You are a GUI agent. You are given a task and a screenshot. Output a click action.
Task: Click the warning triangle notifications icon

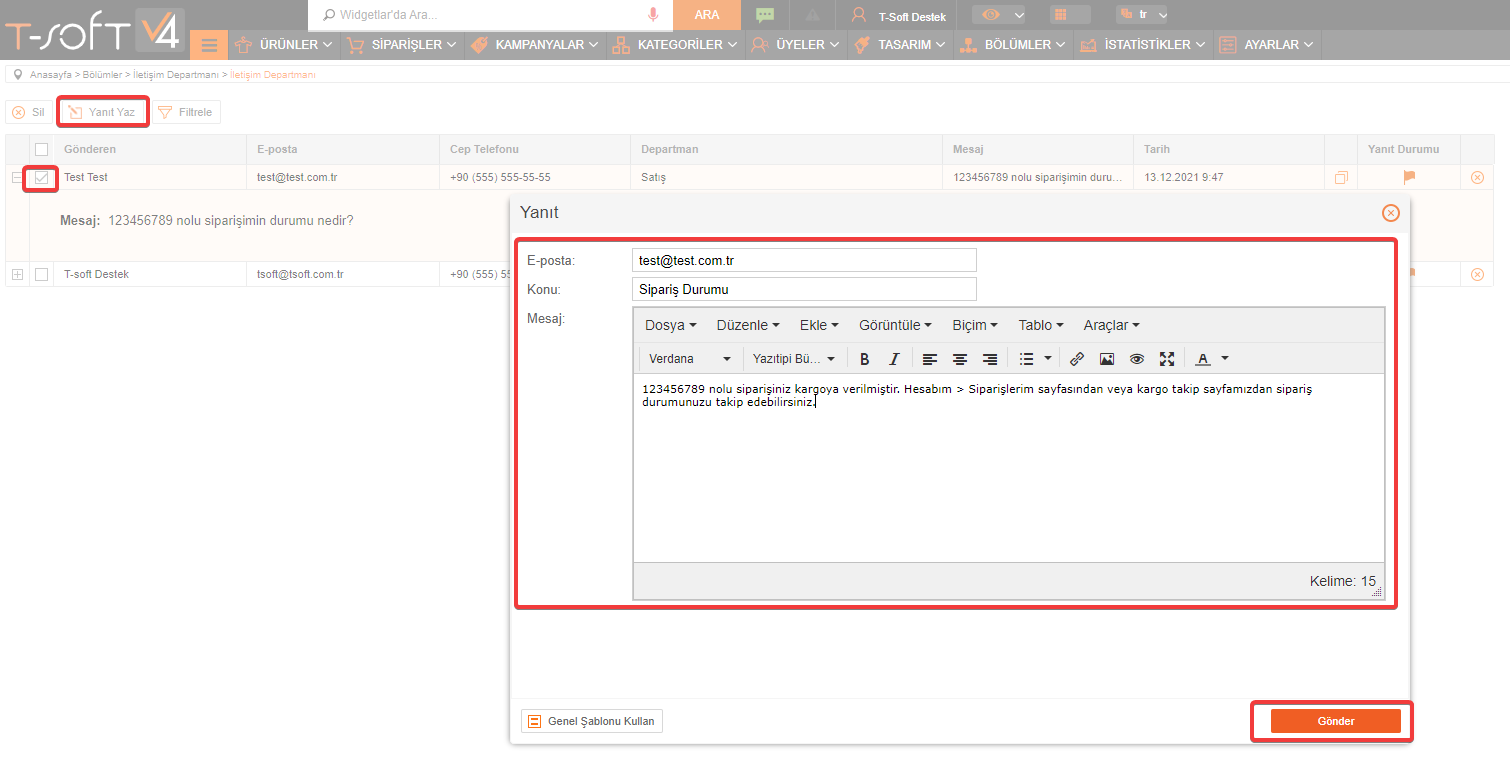point(812,15)
